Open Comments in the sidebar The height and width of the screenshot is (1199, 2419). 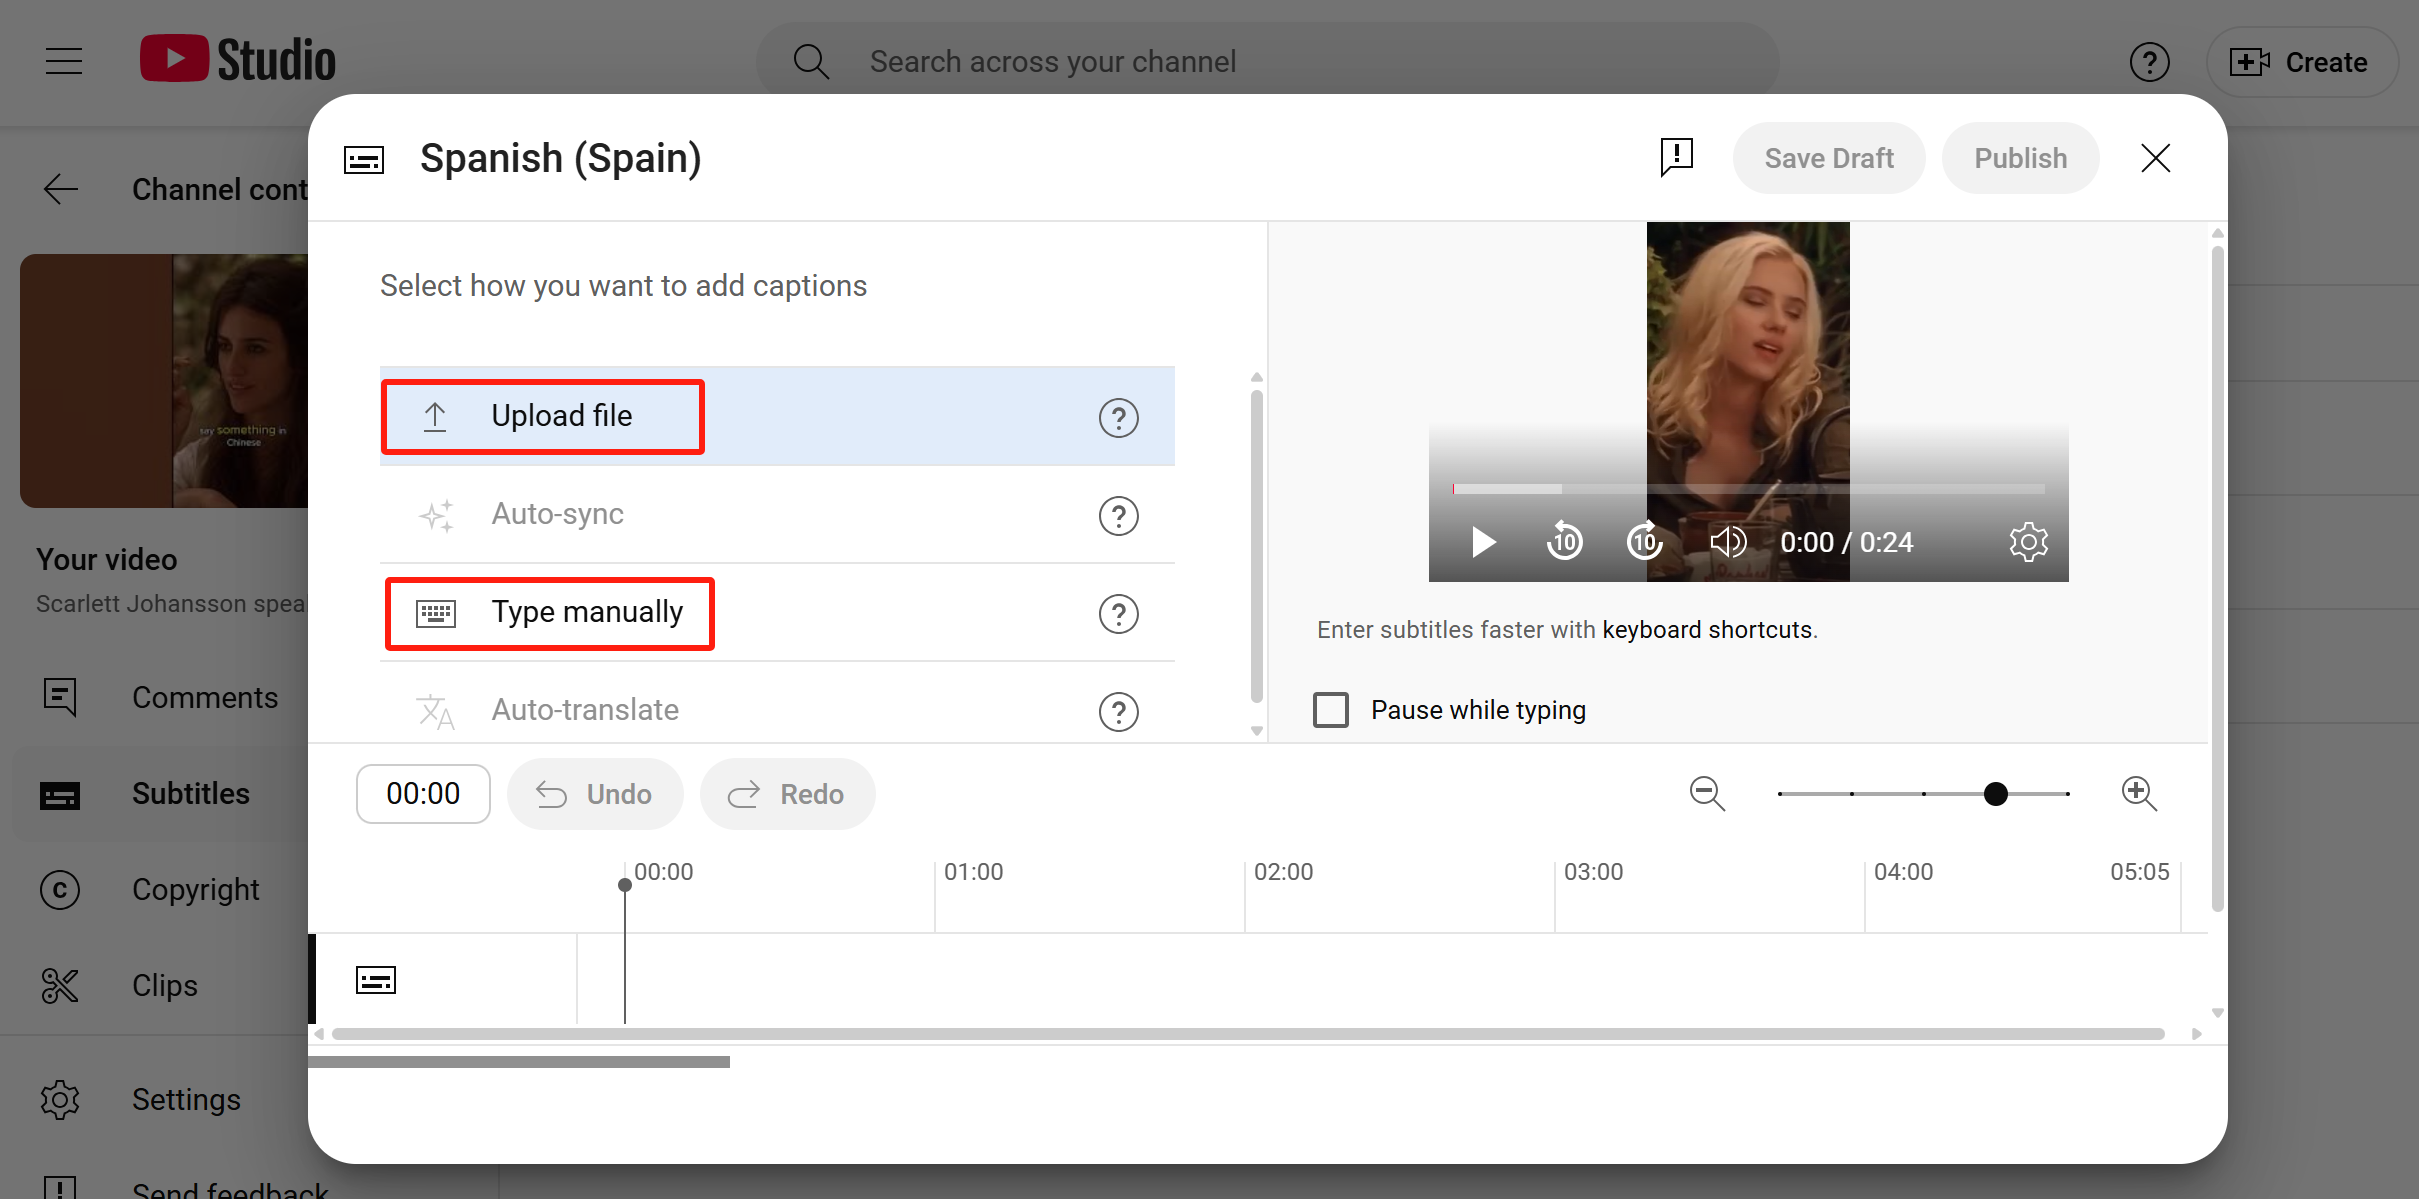pos(160,697)
